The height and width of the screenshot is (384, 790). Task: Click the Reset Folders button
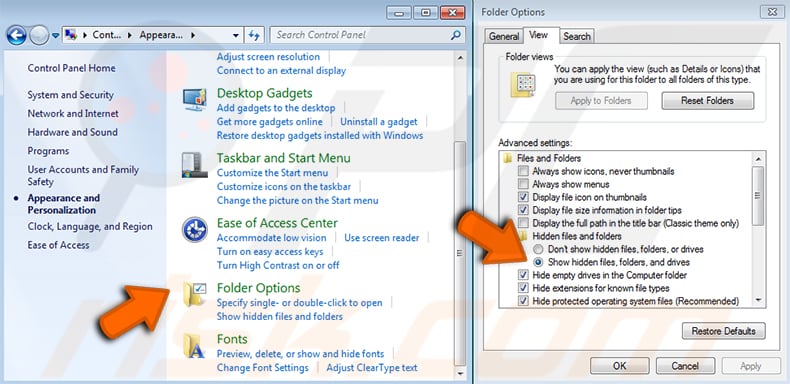click(707, 101)
